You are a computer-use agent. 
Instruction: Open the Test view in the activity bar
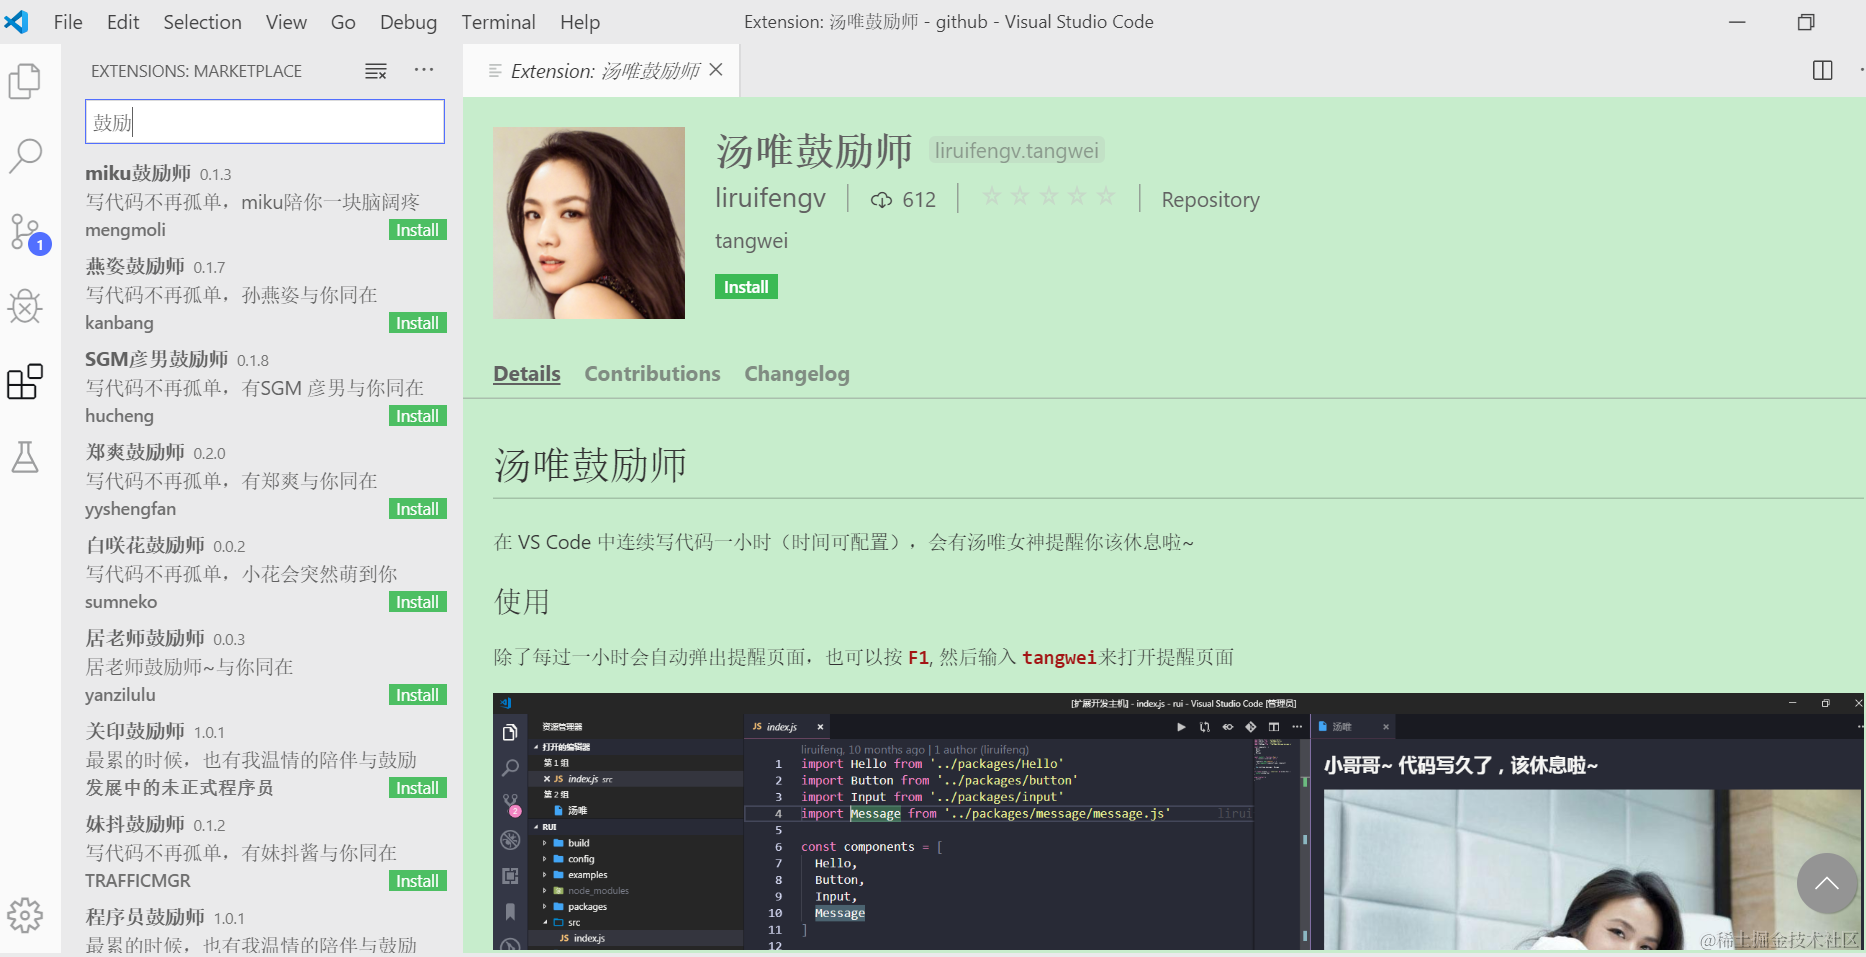(25, 457)
